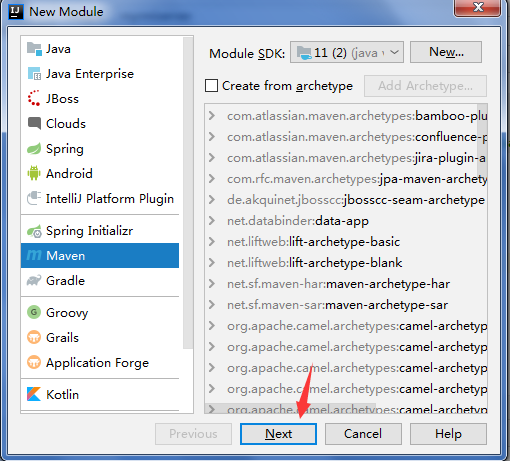510x461 pixels.
Task: Select de.akquinet.jbosscc:jbosscc-seam-archetype row
Action: [346, 200]
